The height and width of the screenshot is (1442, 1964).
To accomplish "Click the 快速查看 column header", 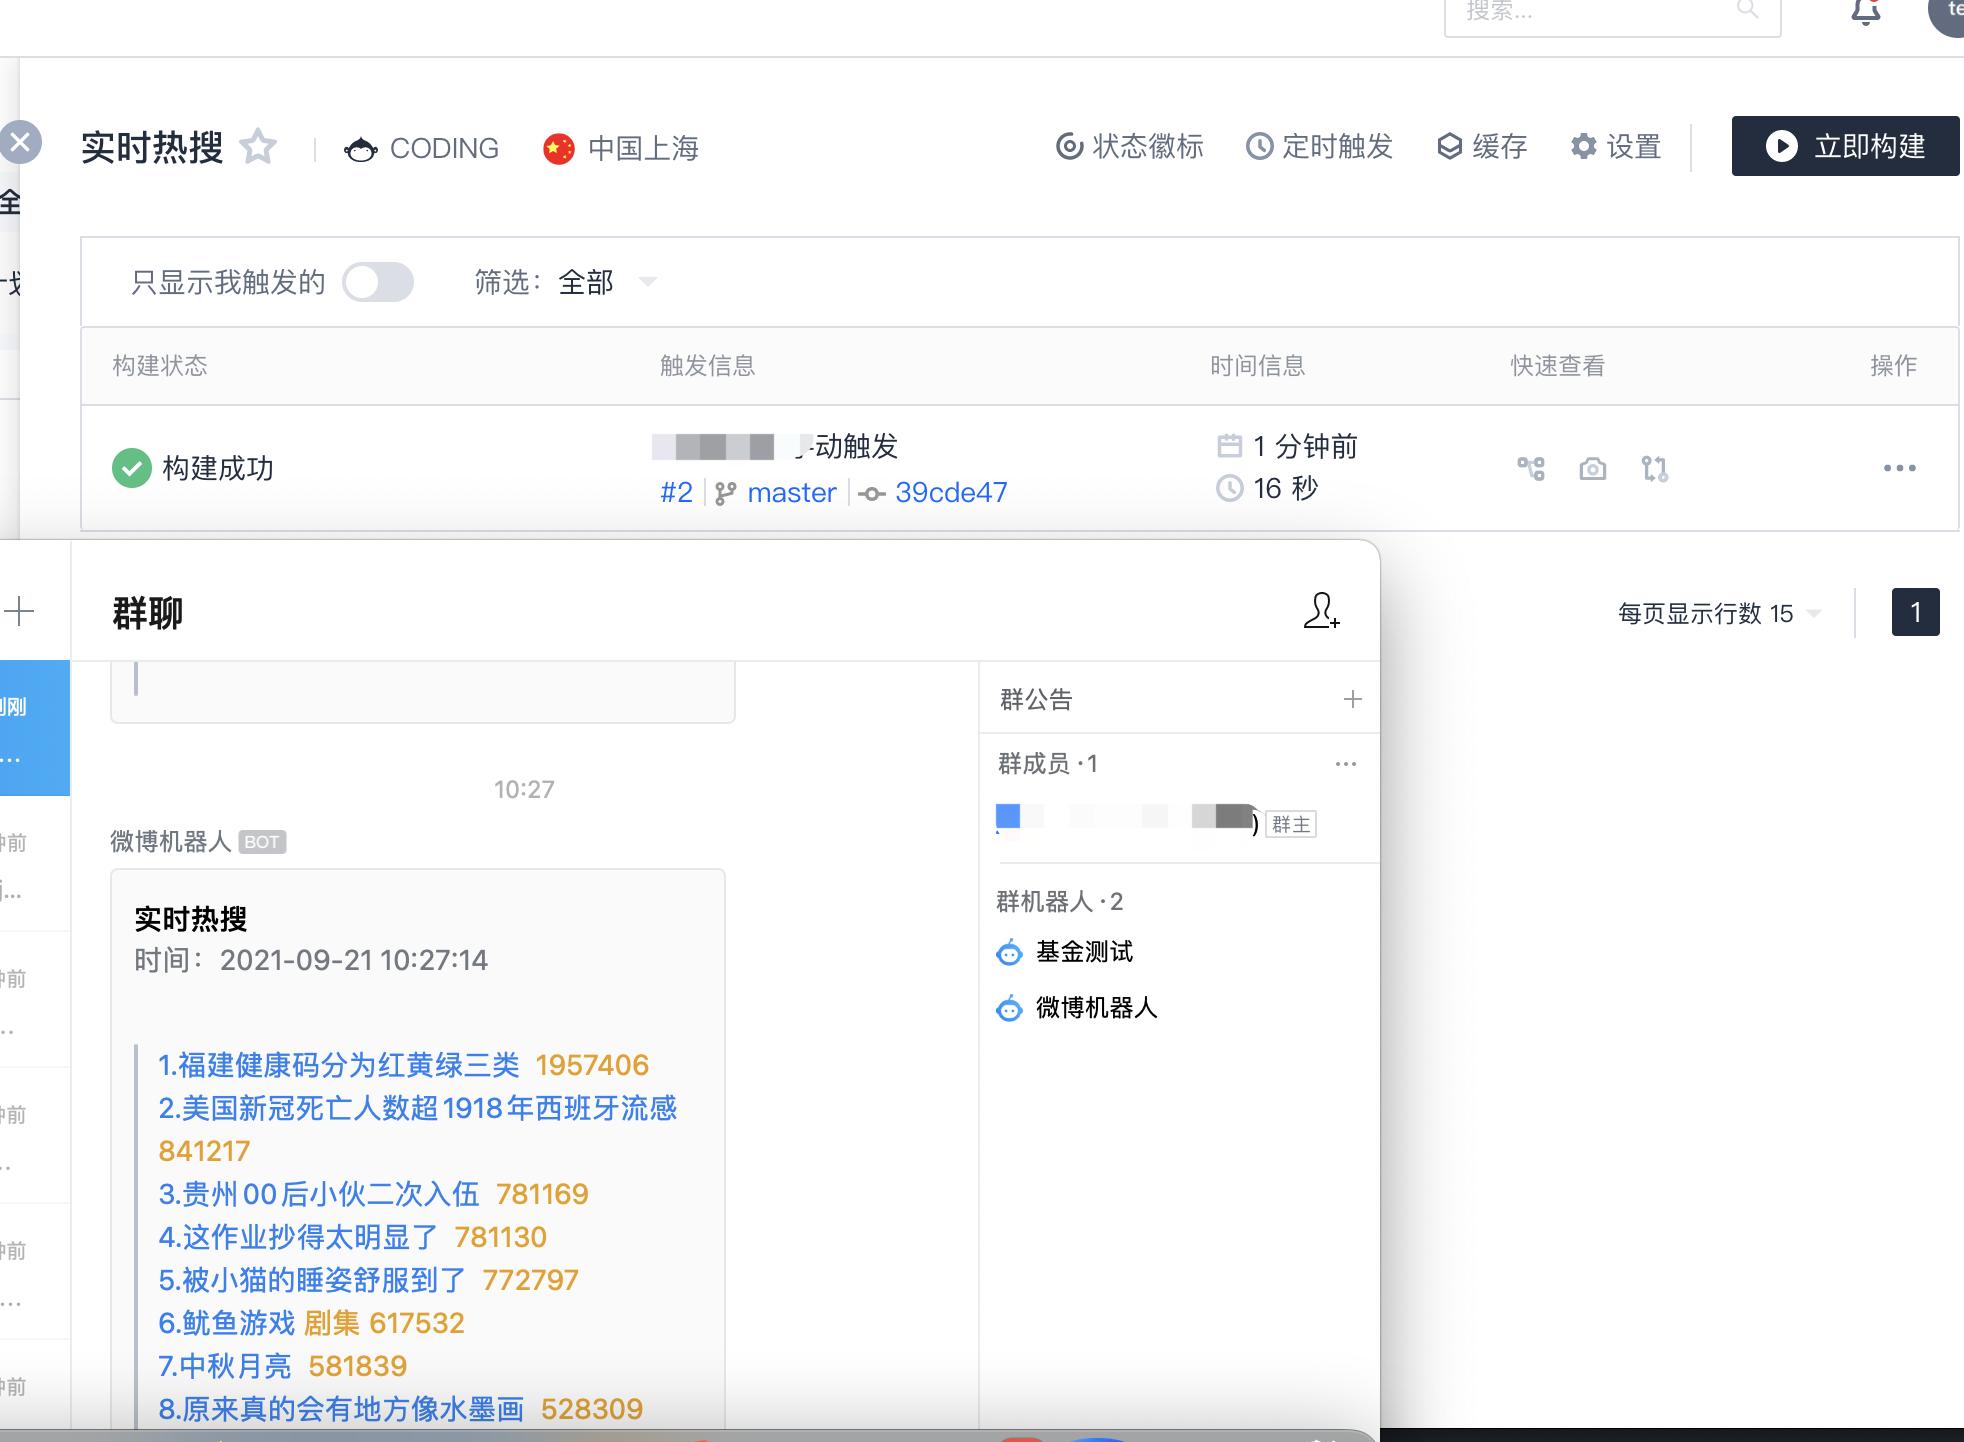I will 1558,365.
